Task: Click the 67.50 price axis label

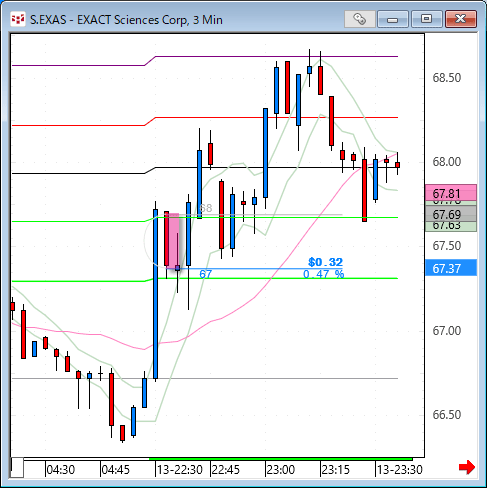Action: [x=447, y=246]
